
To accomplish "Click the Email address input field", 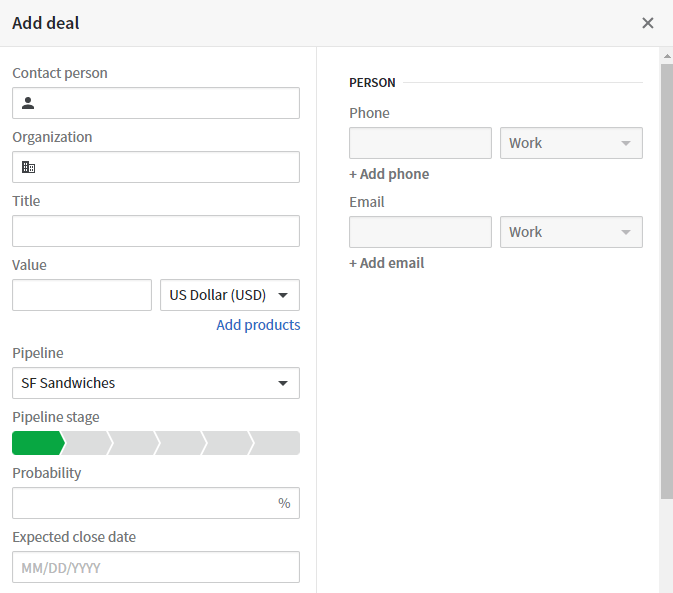I will click(420, 232).
